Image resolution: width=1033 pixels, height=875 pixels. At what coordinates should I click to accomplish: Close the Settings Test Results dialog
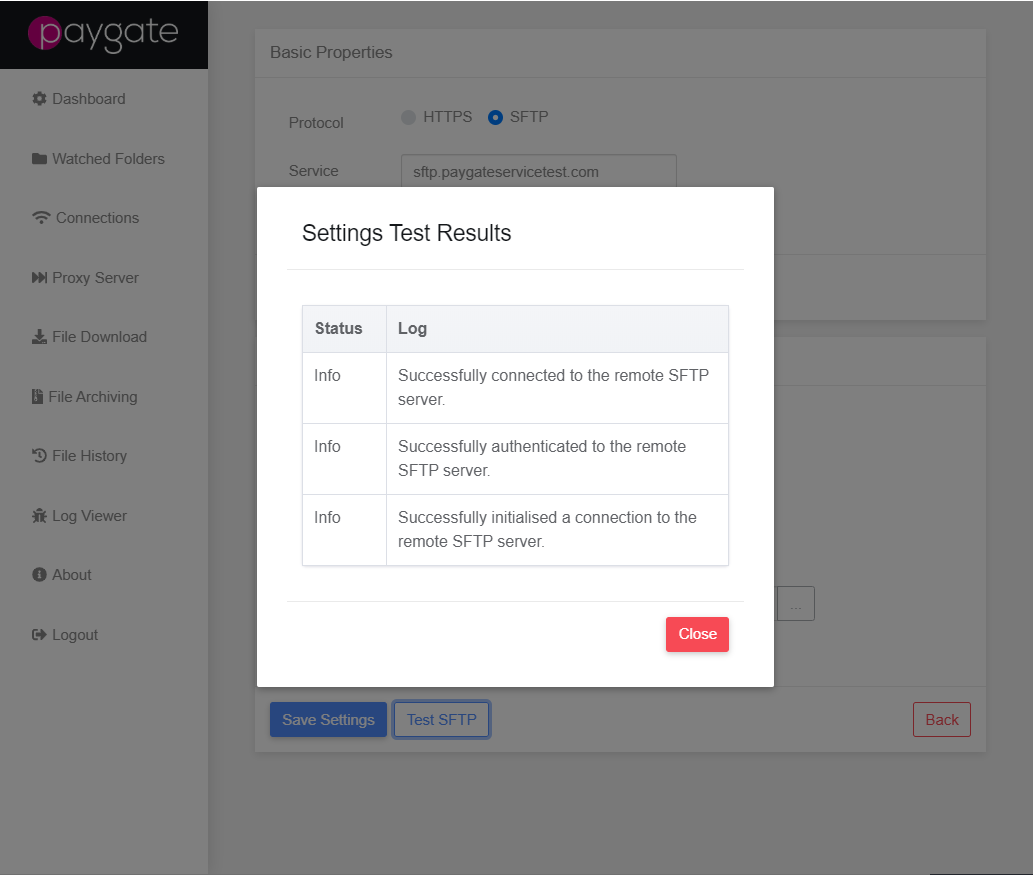pos(697,635)
